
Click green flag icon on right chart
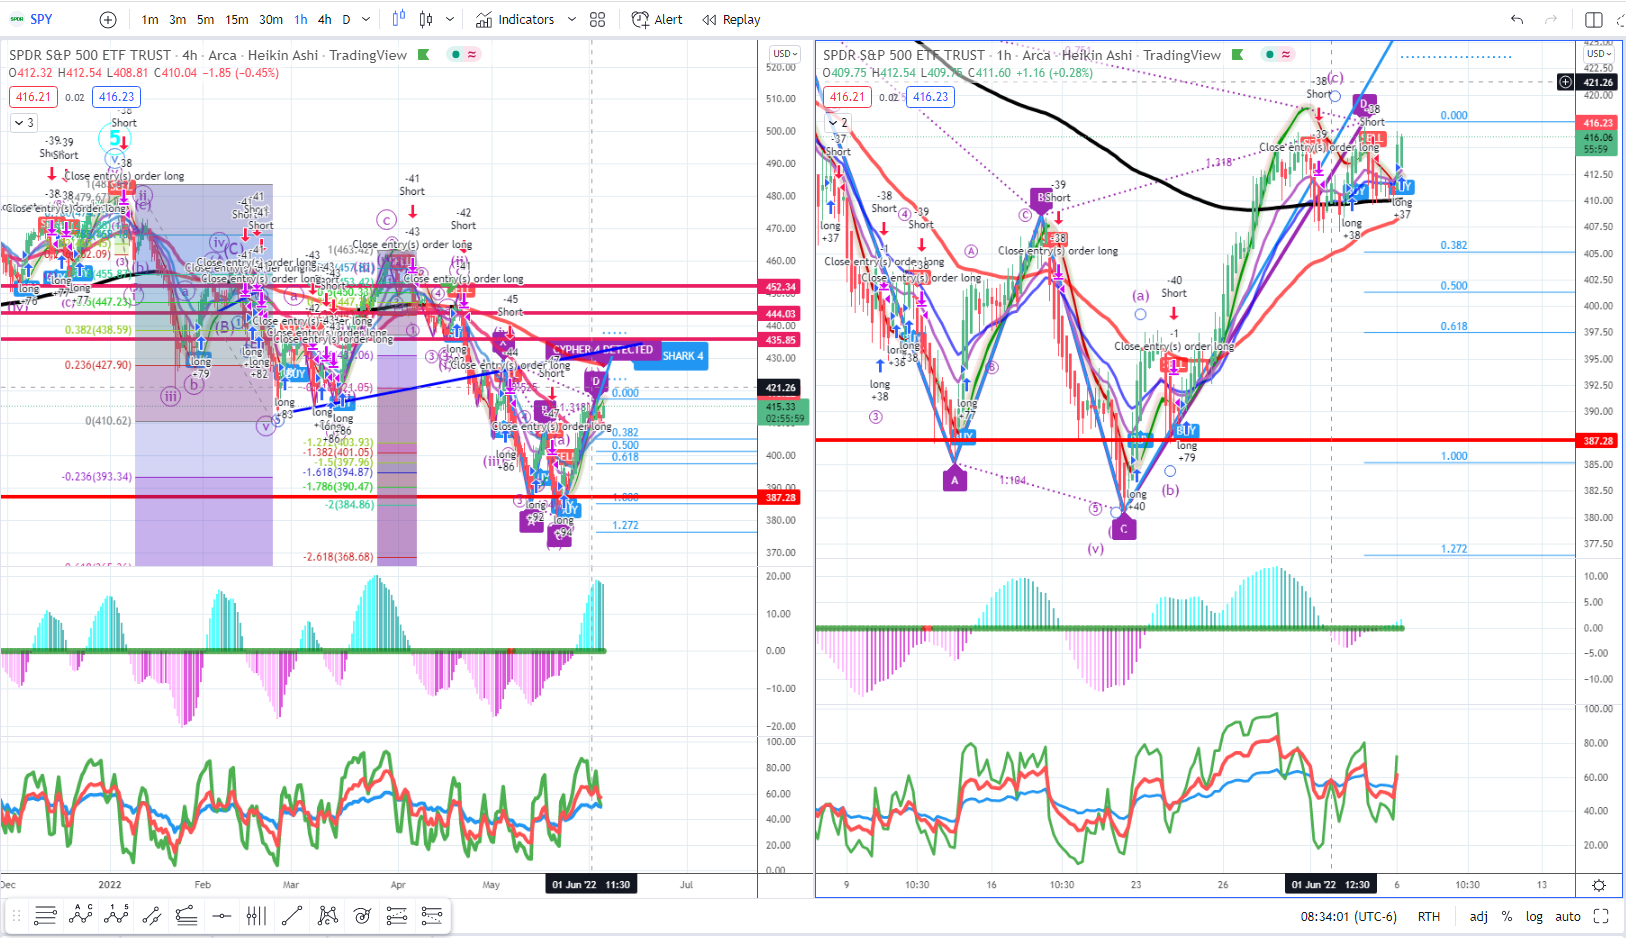pyautogui.click(x=1238, y=55)
